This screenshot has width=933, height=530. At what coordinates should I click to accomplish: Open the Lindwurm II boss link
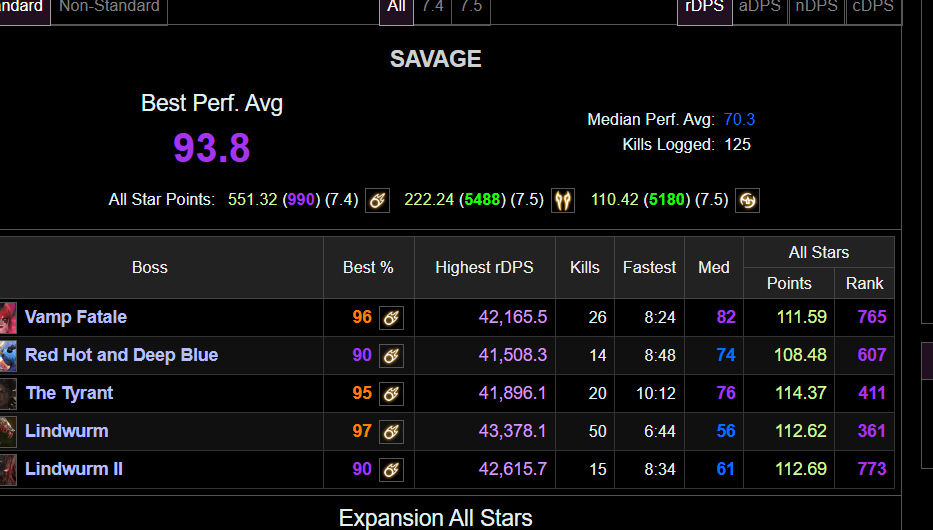pyautogui.click(x=74, y=469)
